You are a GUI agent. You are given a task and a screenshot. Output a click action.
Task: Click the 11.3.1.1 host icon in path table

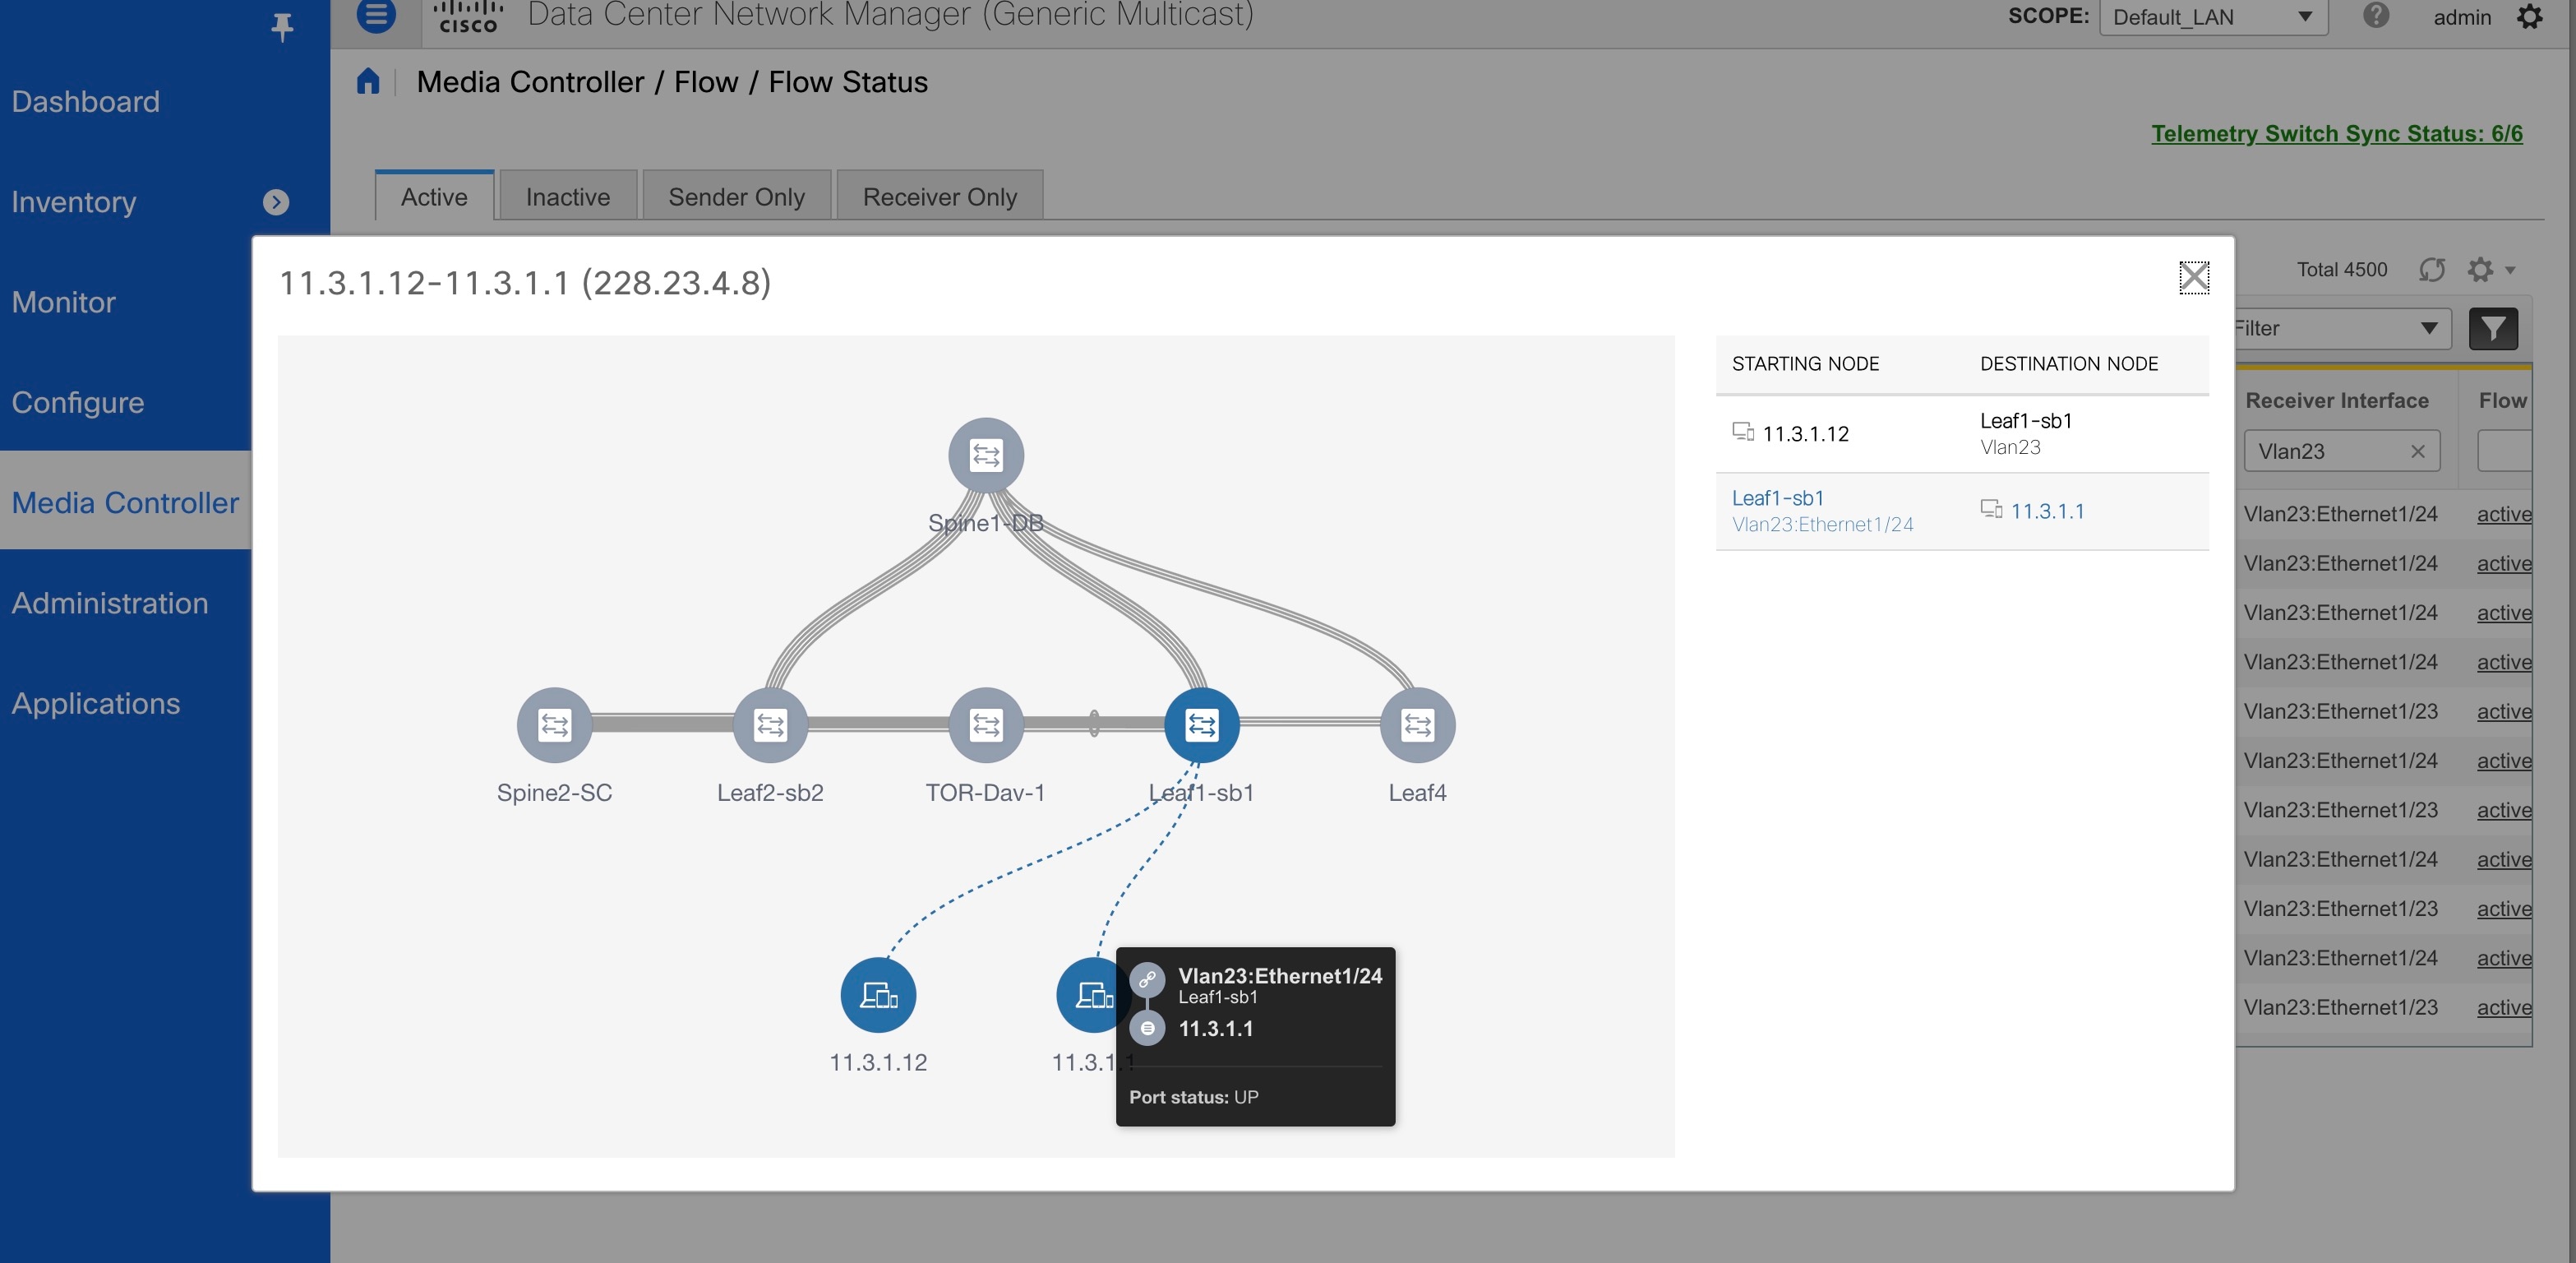tap(1991, 509)
